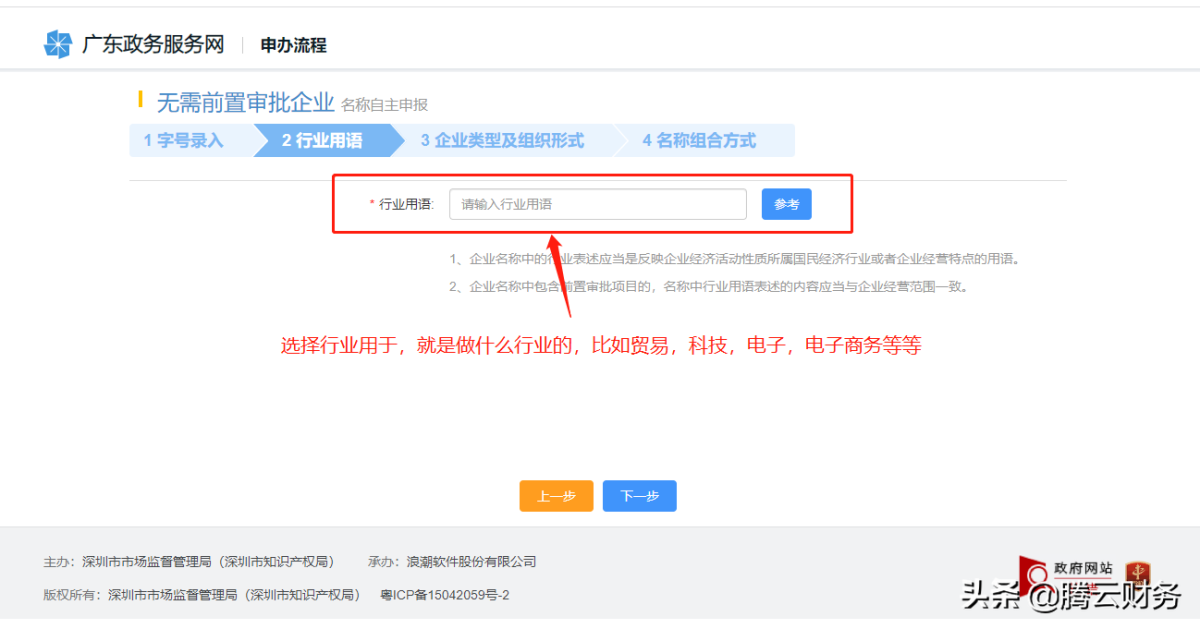Click the yellow bar beside 无需前置审批企业

pyautogui.click(x=141, y=100)
